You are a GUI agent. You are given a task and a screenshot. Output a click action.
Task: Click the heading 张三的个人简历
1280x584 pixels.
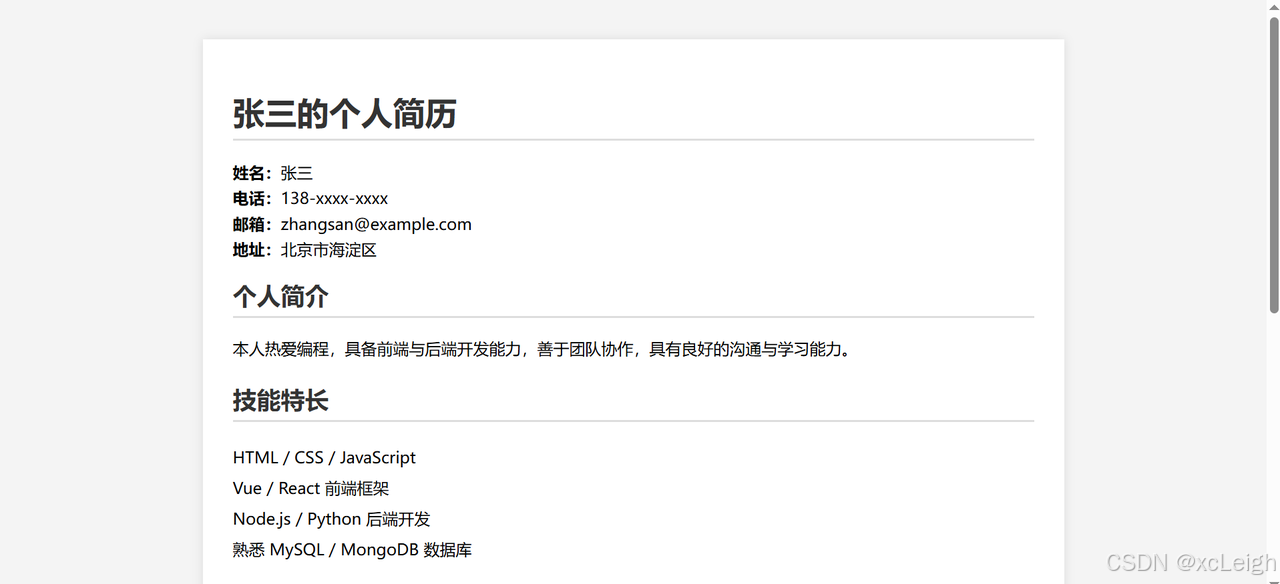click(344, 114)
